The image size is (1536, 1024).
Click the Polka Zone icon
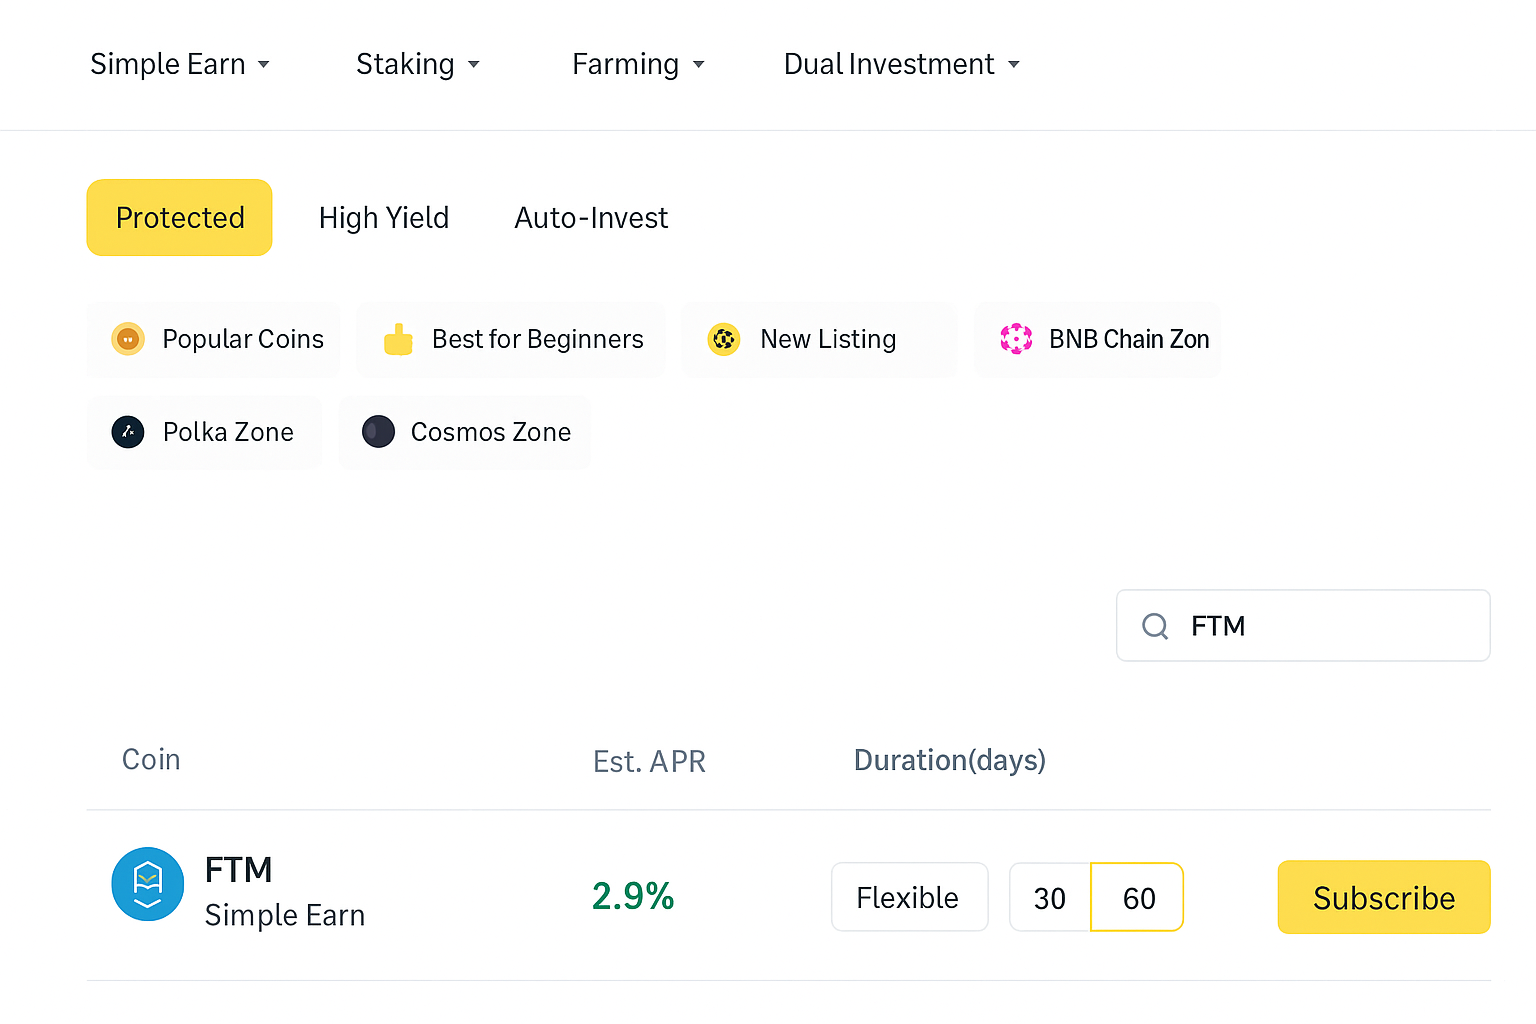coord(128,432)
